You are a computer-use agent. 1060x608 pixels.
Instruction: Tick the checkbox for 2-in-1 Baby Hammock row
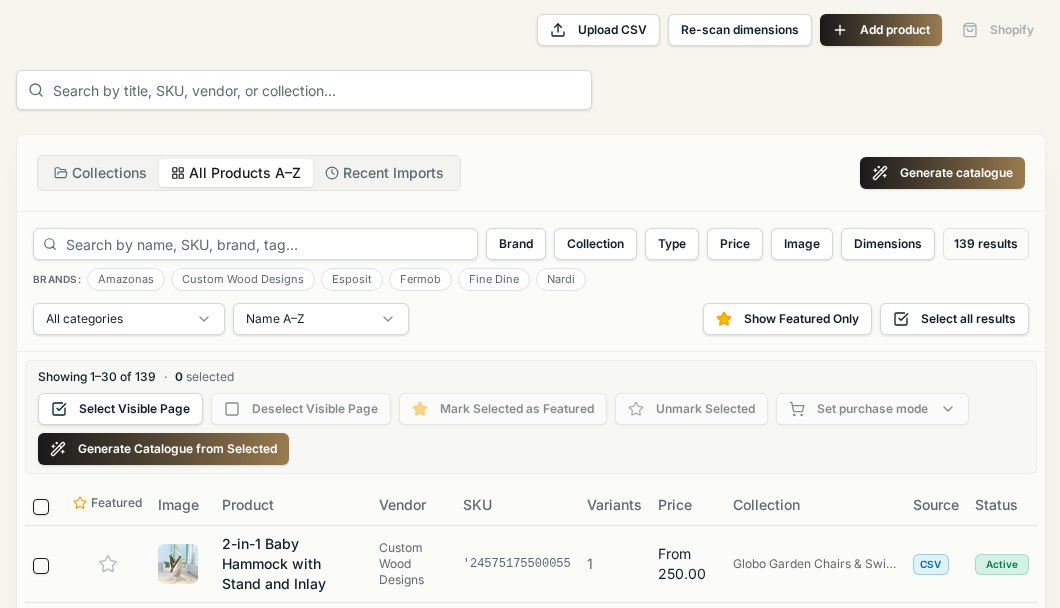pos(41,565)
